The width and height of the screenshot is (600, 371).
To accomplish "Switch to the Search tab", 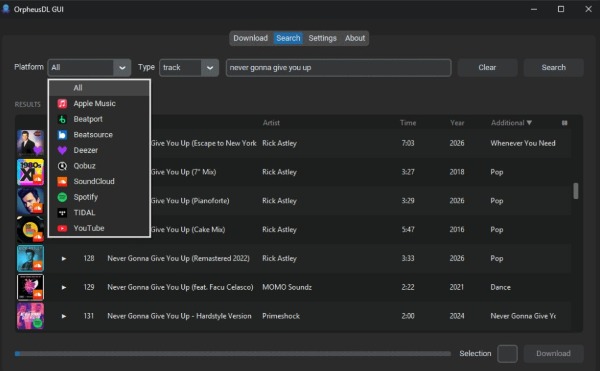I will (x=288, y=38).
